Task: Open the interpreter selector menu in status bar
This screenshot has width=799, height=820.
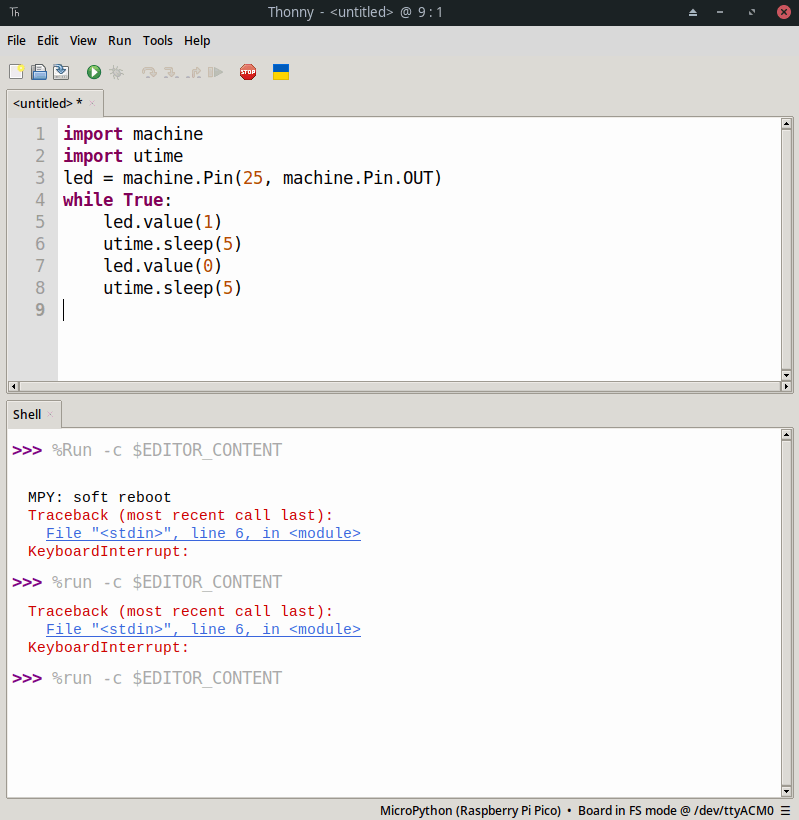Action: click(785, 810)
